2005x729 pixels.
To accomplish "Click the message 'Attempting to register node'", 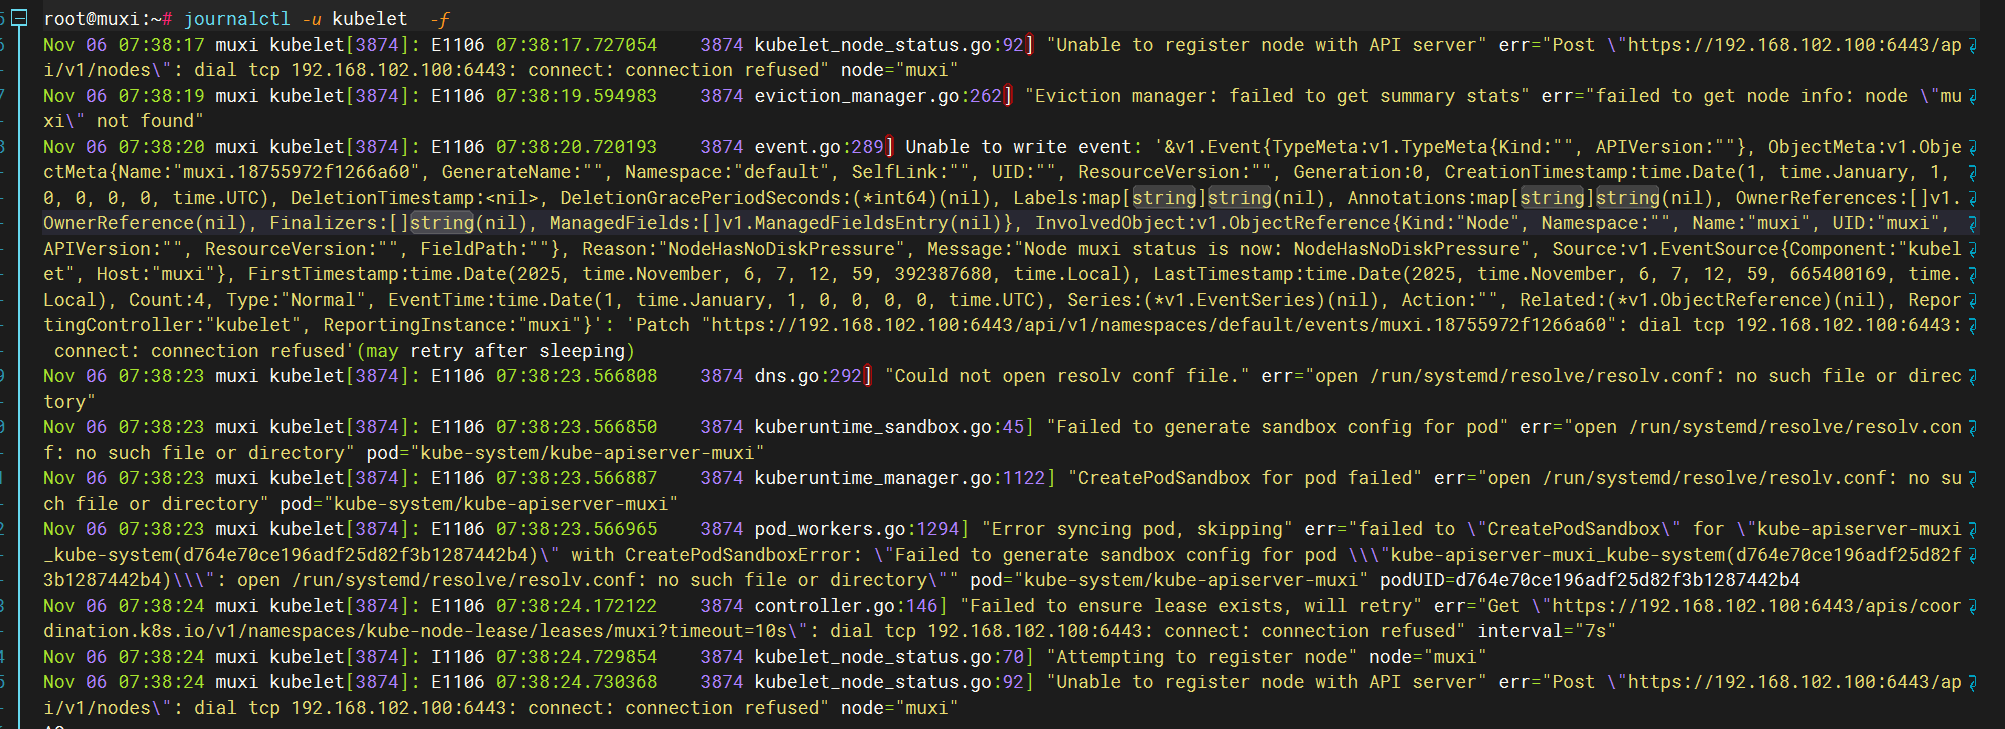I will point(1202,657).
